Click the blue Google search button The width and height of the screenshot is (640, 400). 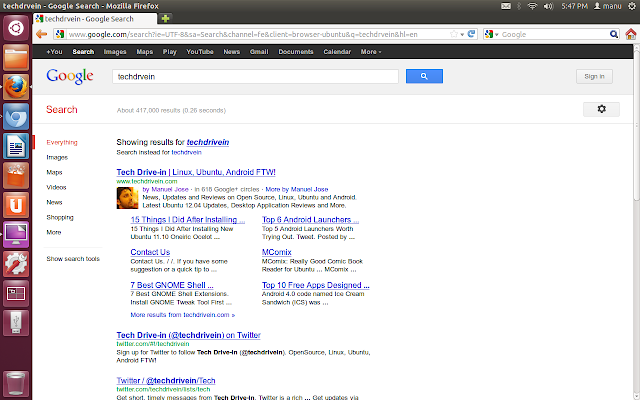(x=424, y=76)
